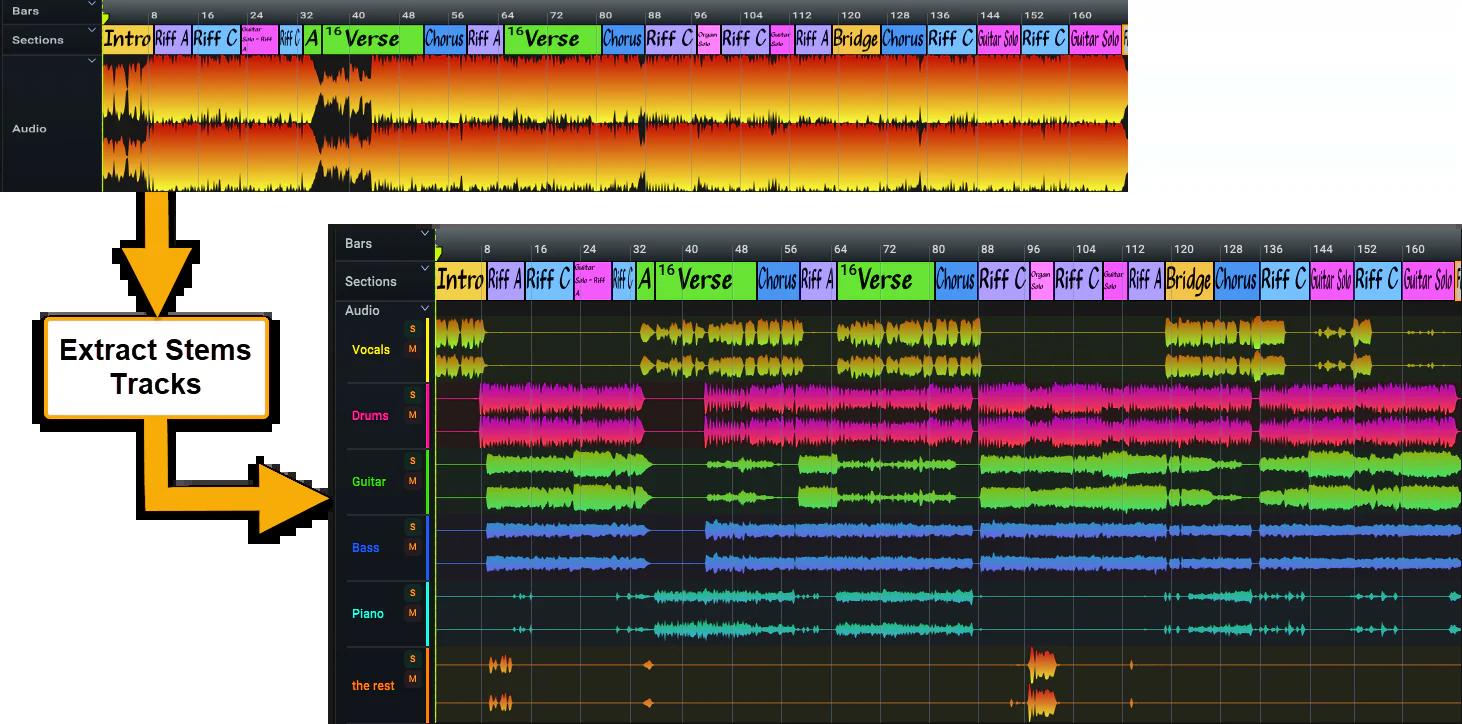Screen dimensions: 1462x724
Task: Solo the Bass stem track
Action: pos(412,527)
